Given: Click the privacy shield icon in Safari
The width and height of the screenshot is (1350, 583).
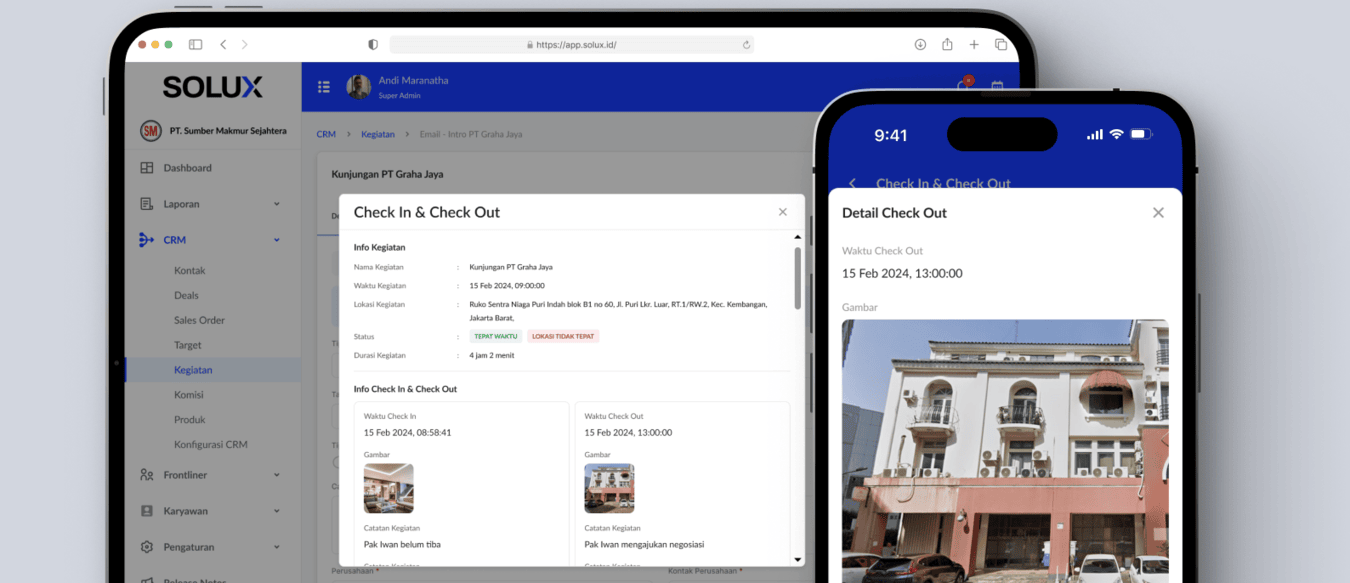Looking at the screenshot, I should pyautogui.click(x=373, y=45).
